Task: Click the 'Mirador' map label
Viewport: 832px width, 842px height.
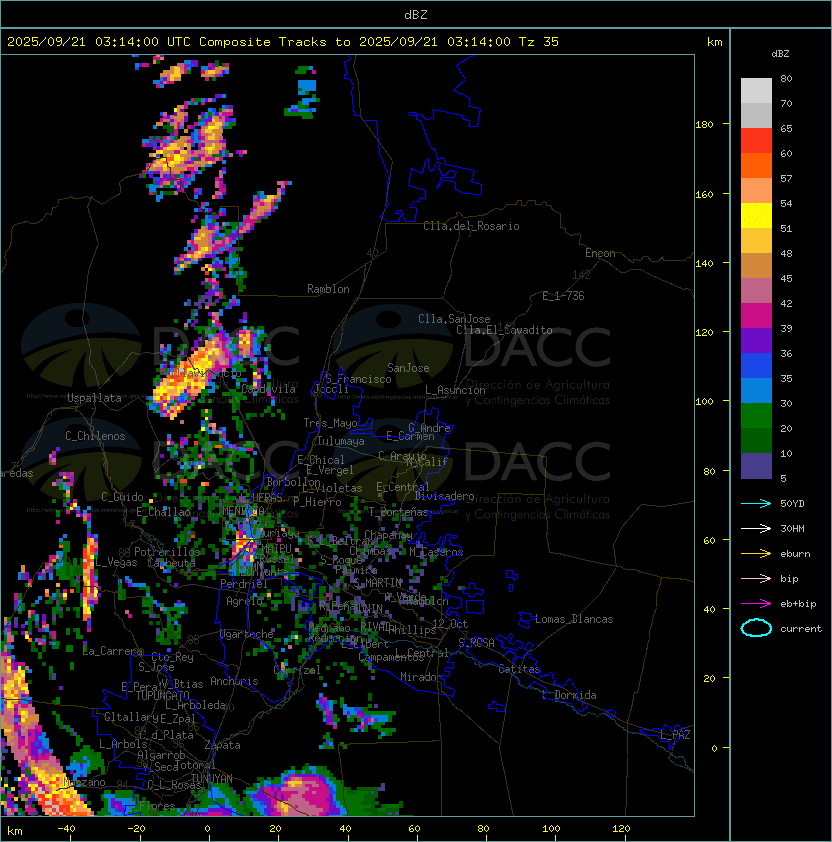Action: [422, 677]
